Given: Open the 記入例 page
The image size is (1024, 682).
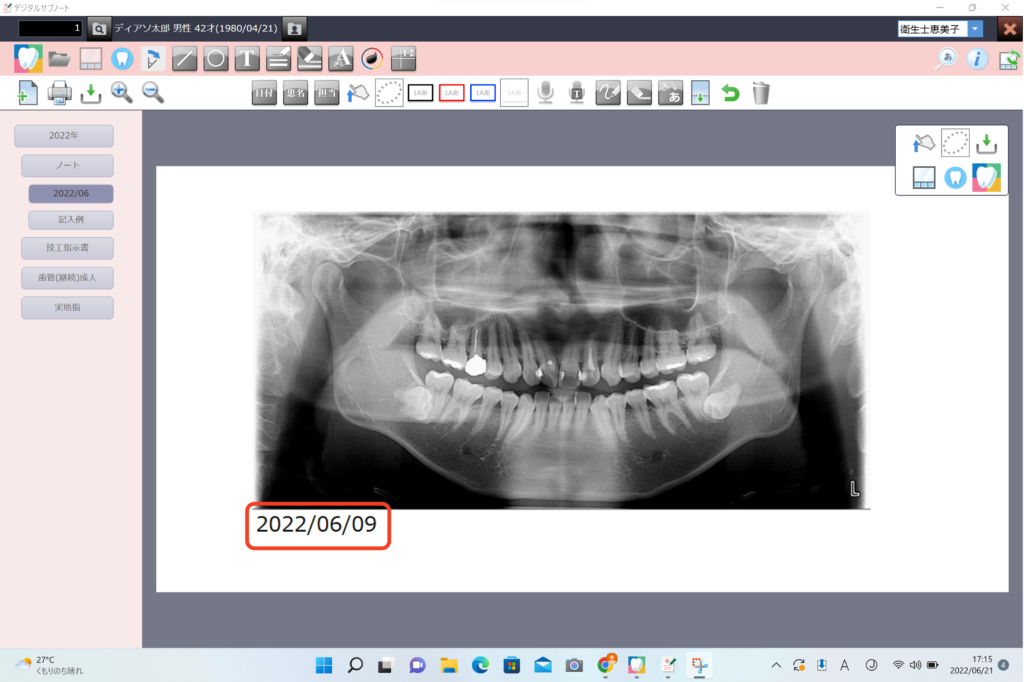Looking at the screenshot, I should (70, 220).
